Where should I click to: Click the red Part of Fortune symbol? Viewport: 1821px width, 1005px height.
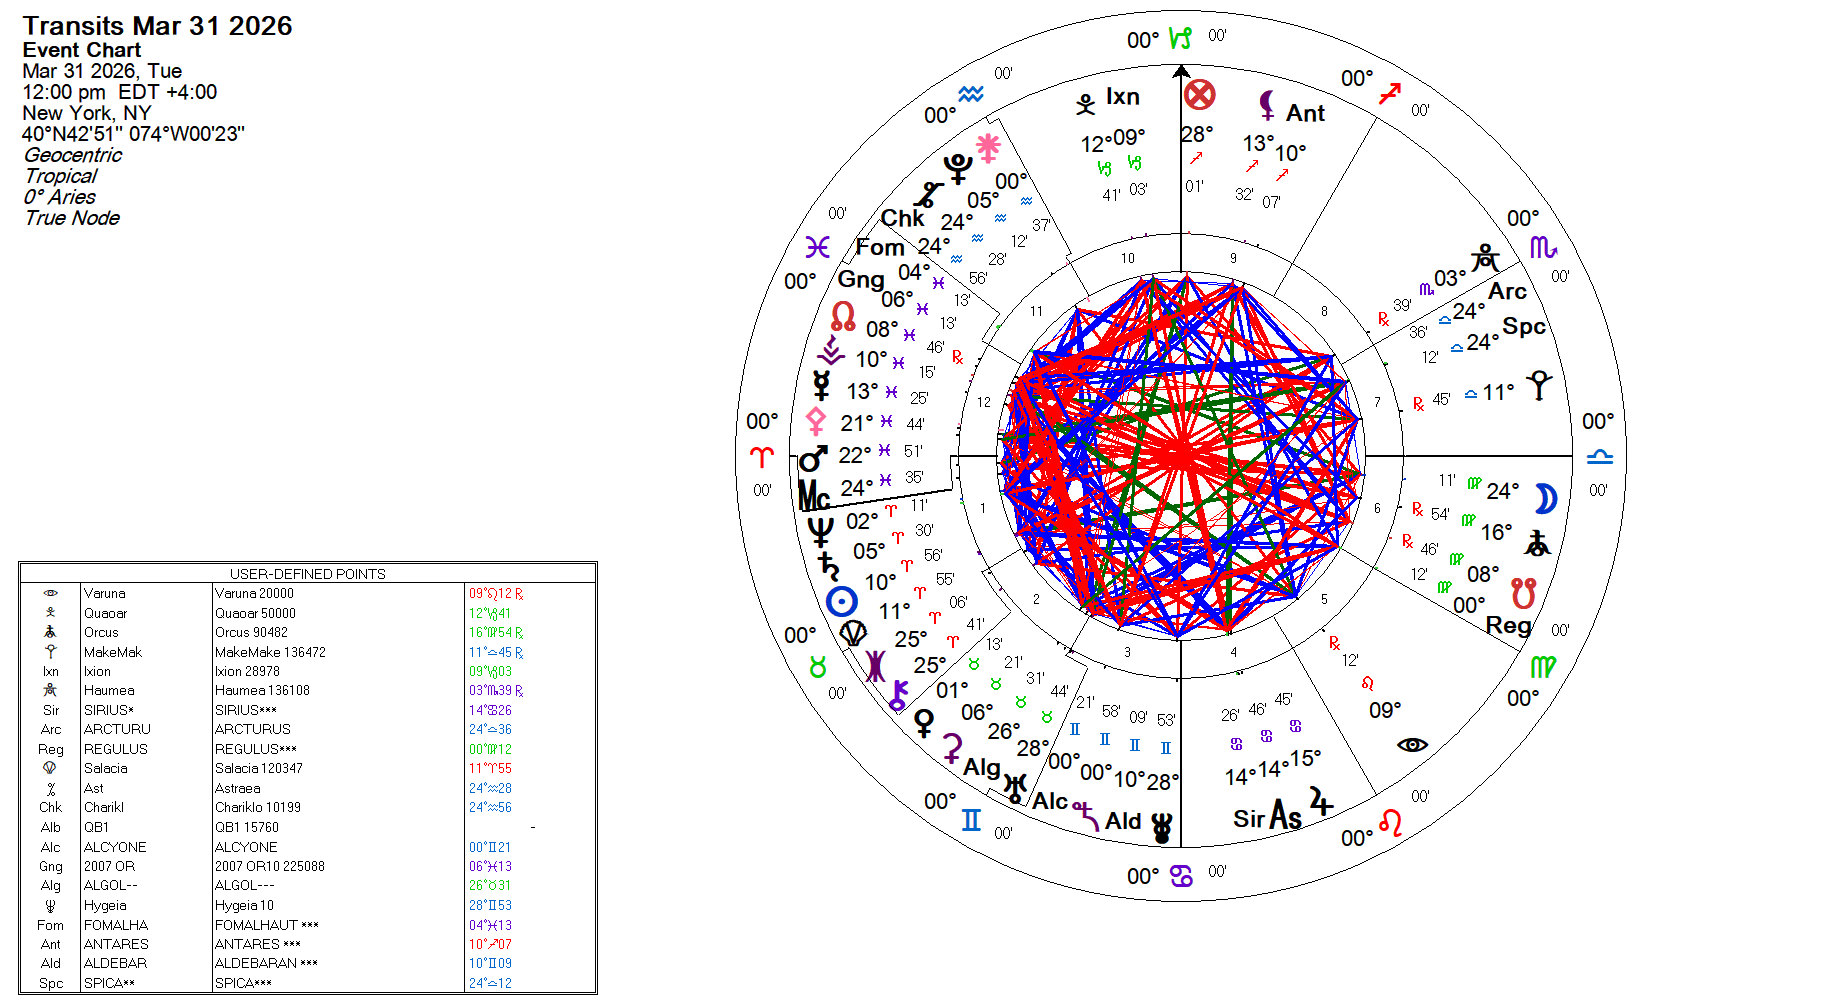[x=1199, y=95]
